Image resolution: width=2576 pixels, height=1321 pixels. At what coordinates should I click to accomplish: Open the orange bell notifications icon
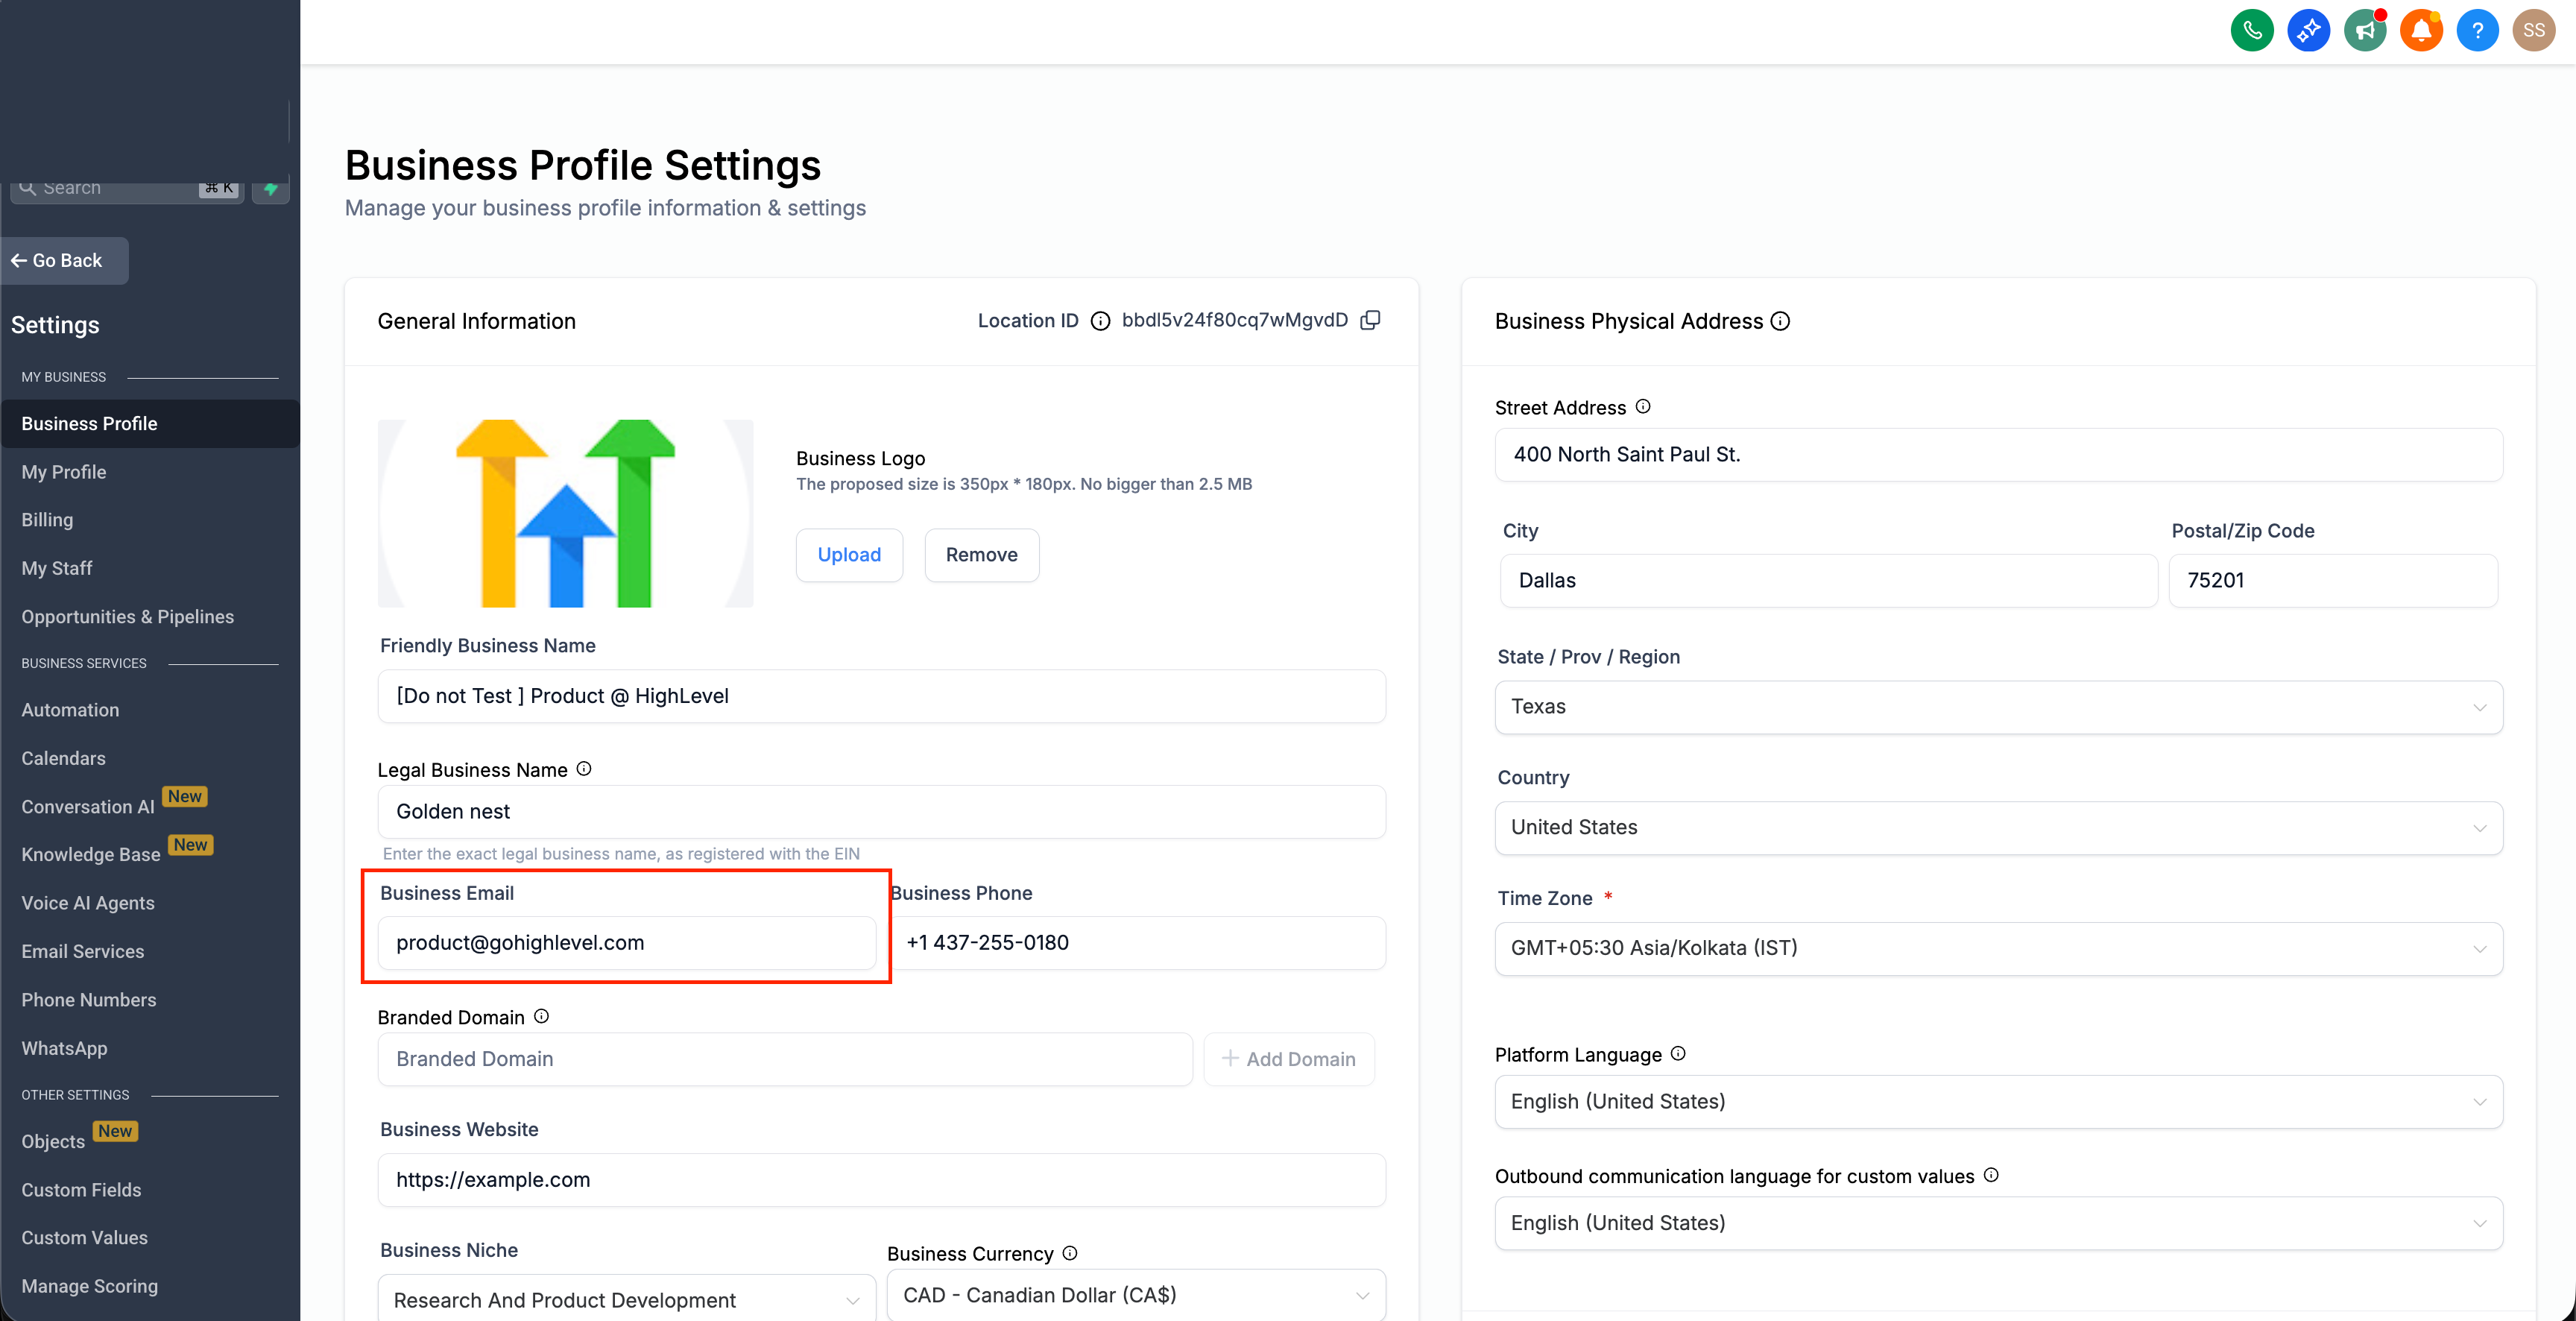2421,30
